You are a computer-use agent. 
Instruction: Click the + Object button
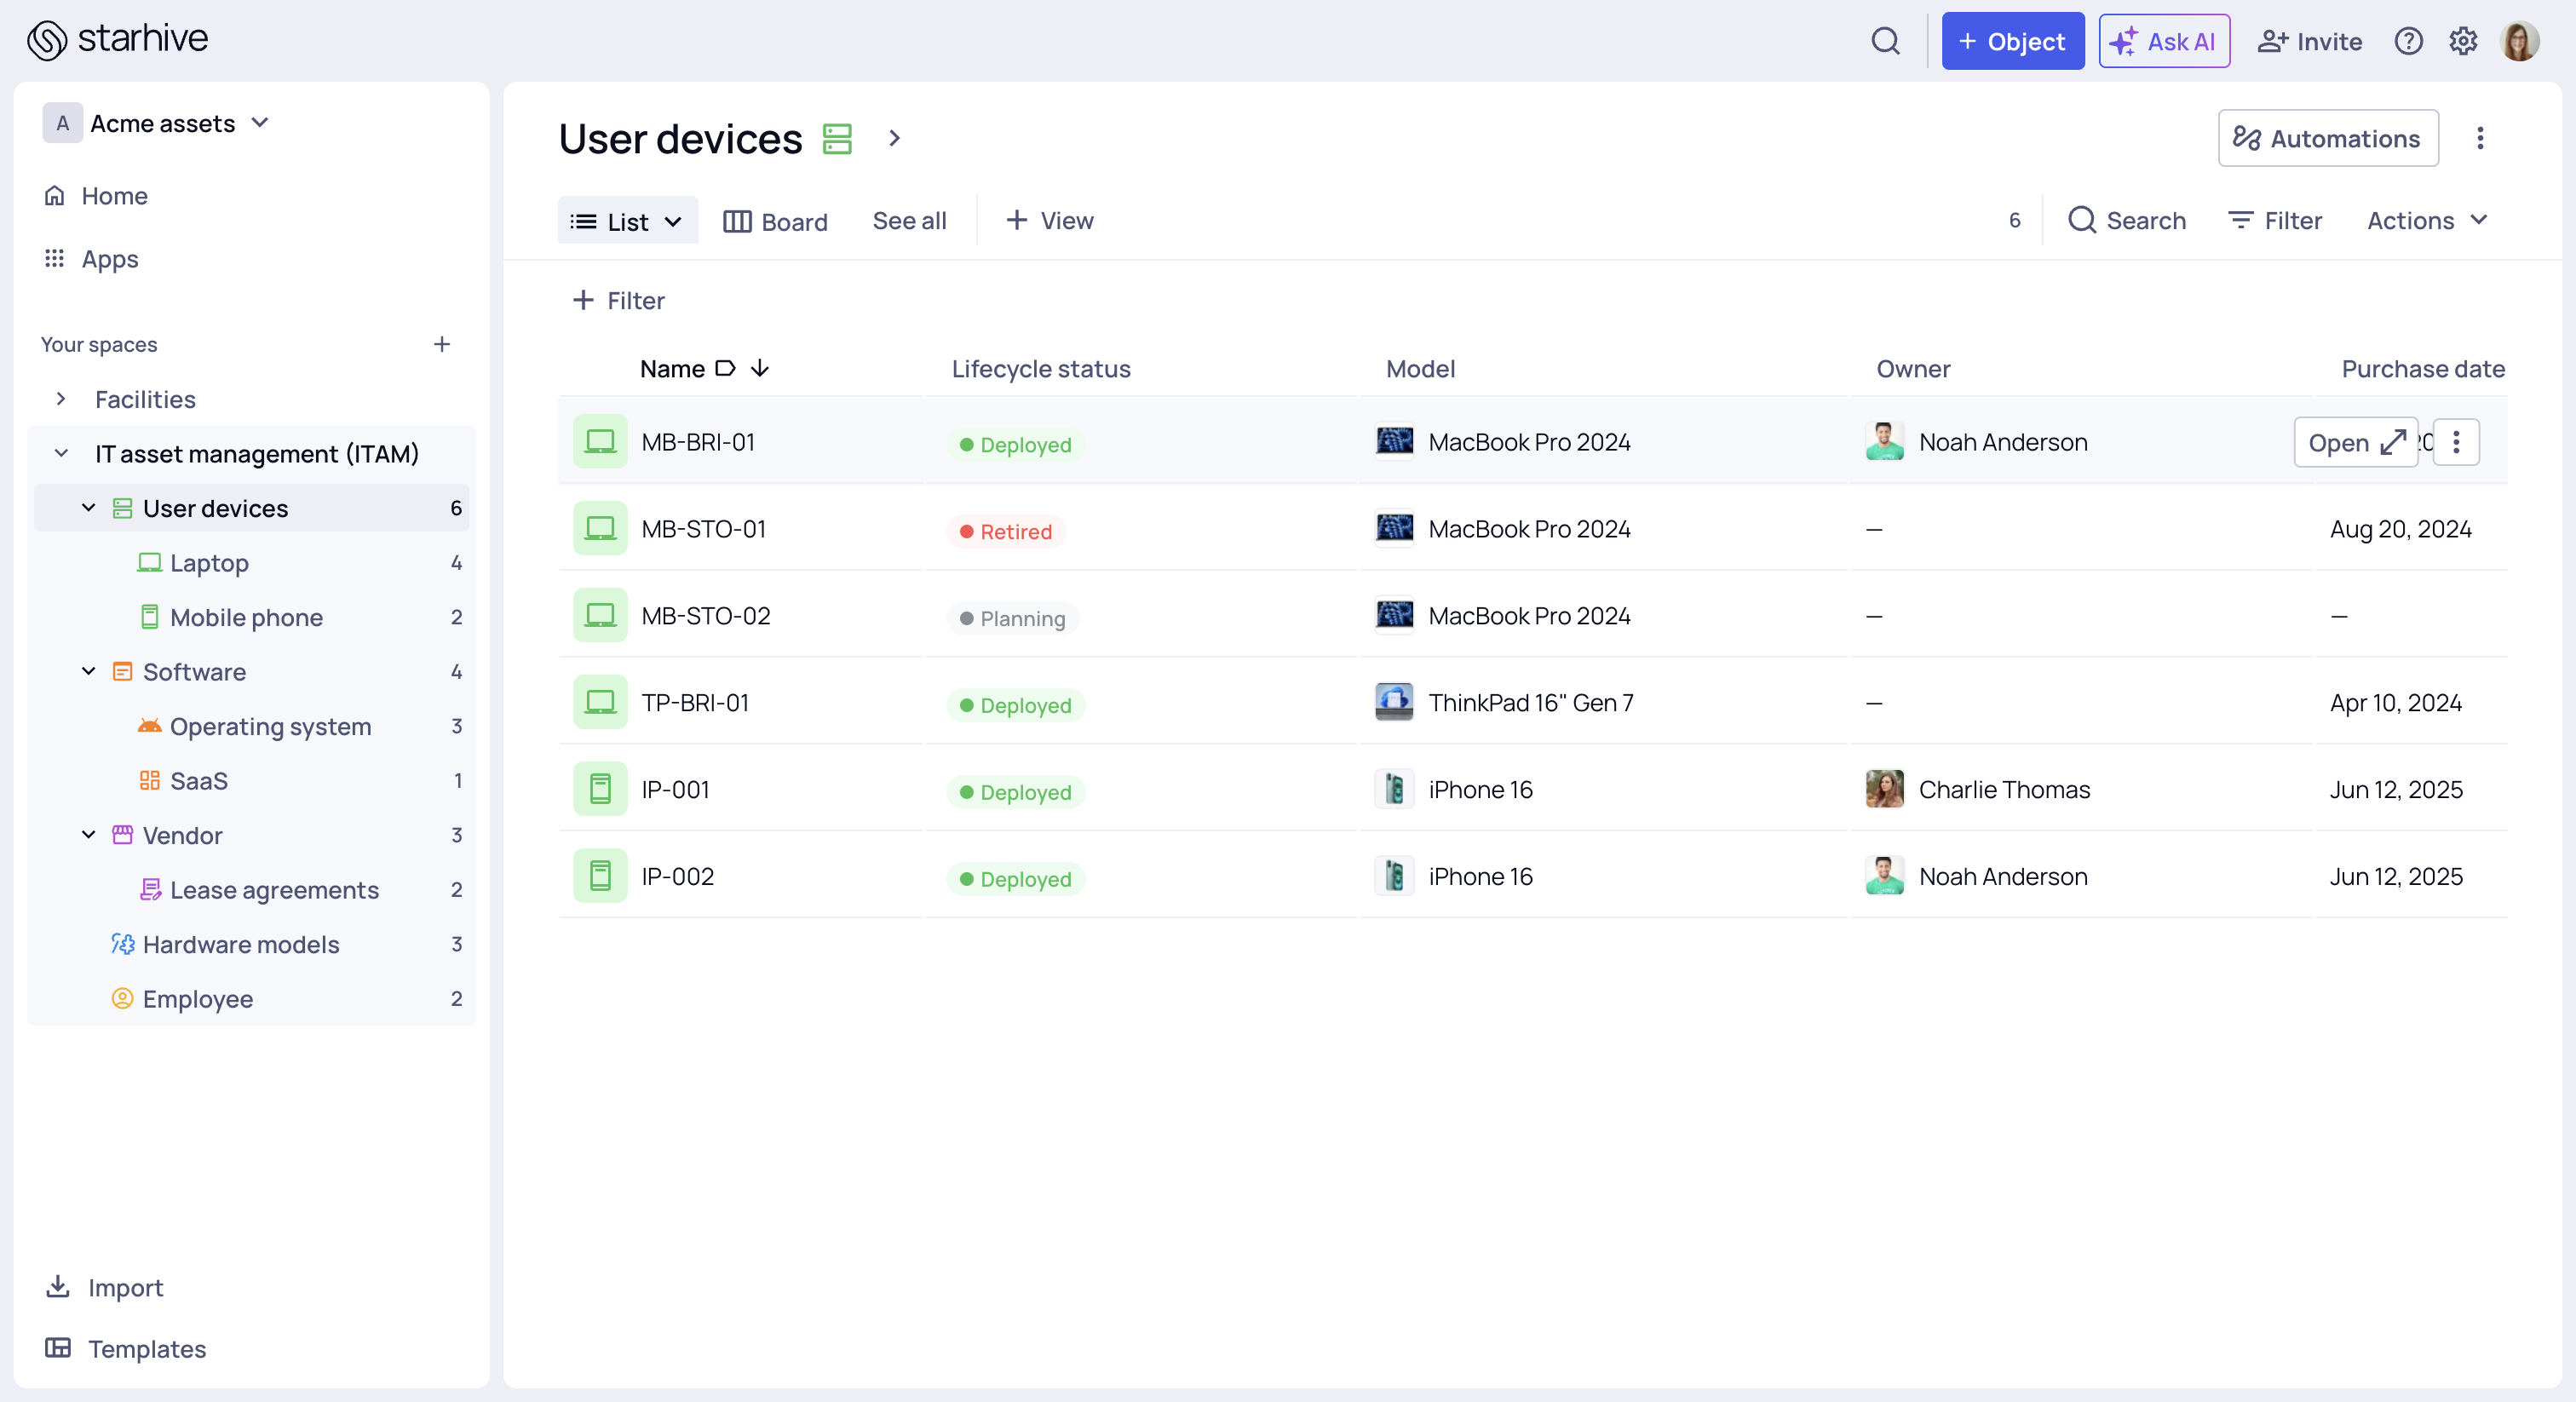pos(2012,41)
